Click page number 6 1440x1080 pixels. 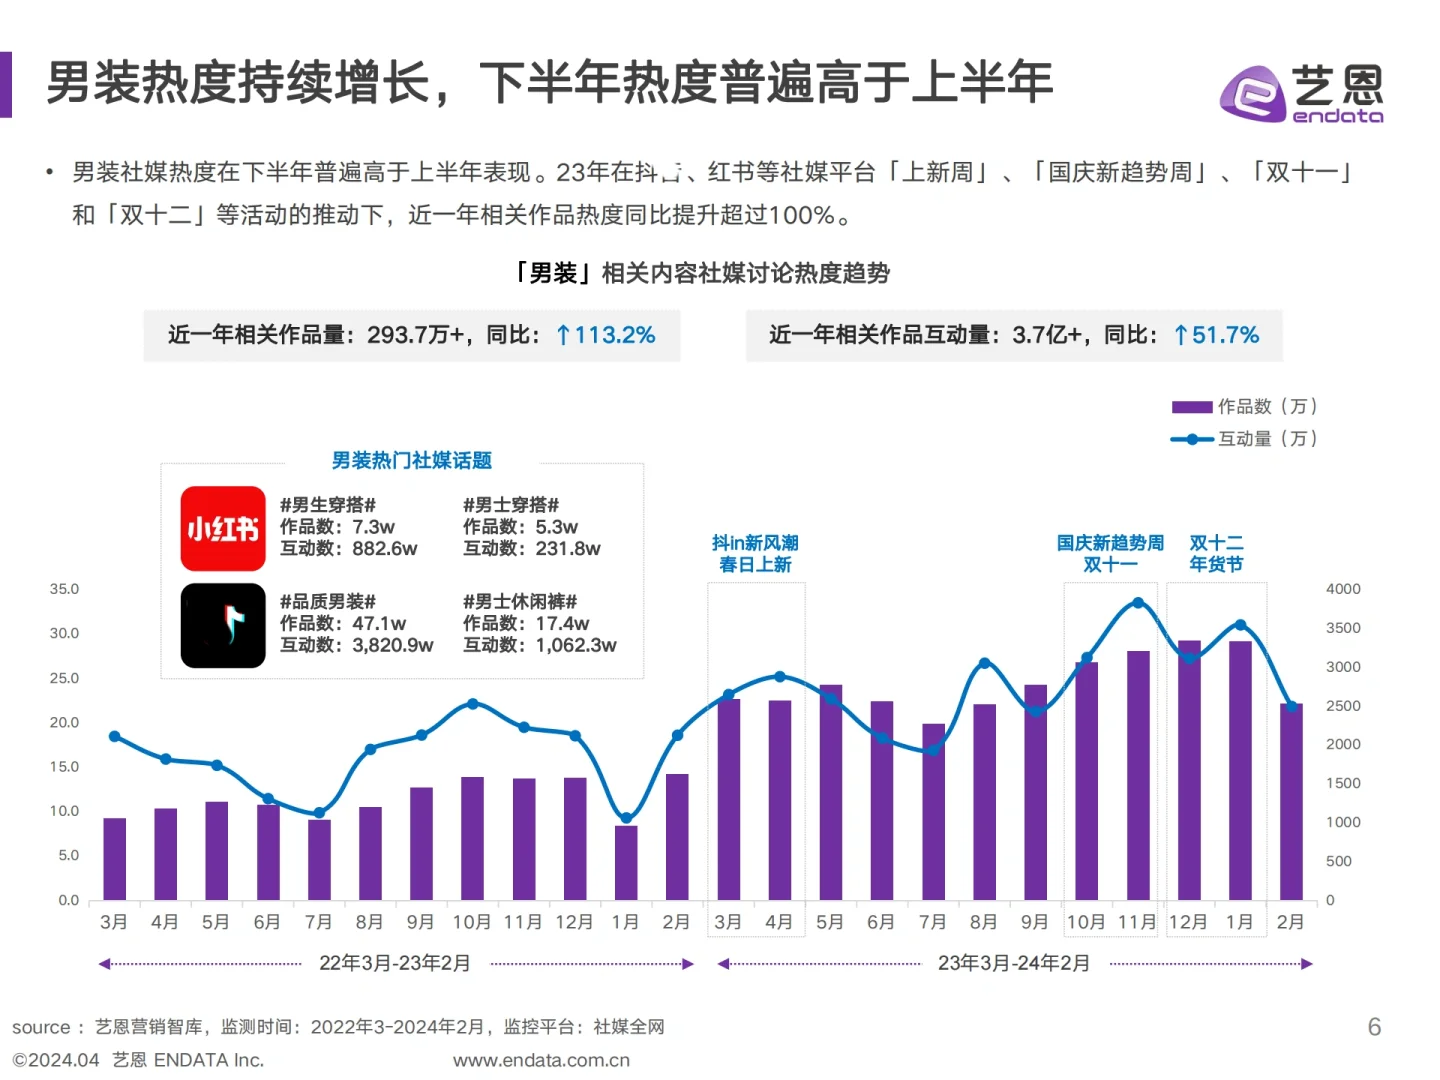[x=1375, y=1026]
